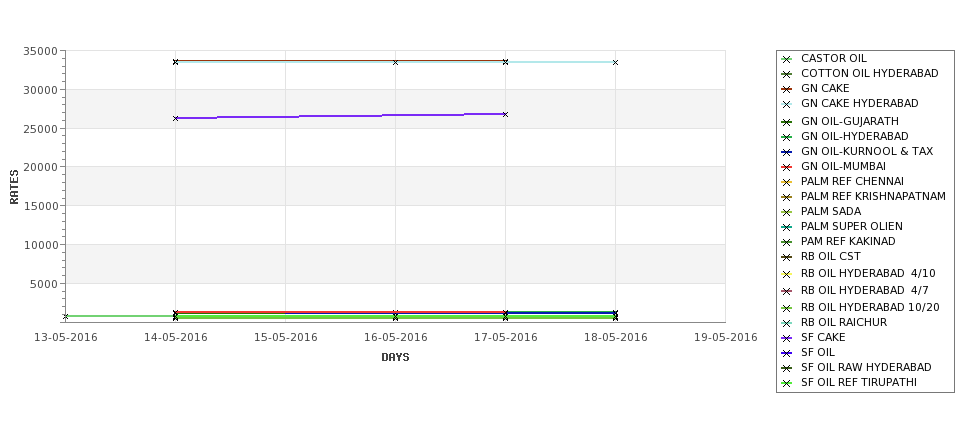Click SF CAKE data point on 17-05-2016
Image resolution: width=975 pixels, height=429 pixels.
pos(505,114)
